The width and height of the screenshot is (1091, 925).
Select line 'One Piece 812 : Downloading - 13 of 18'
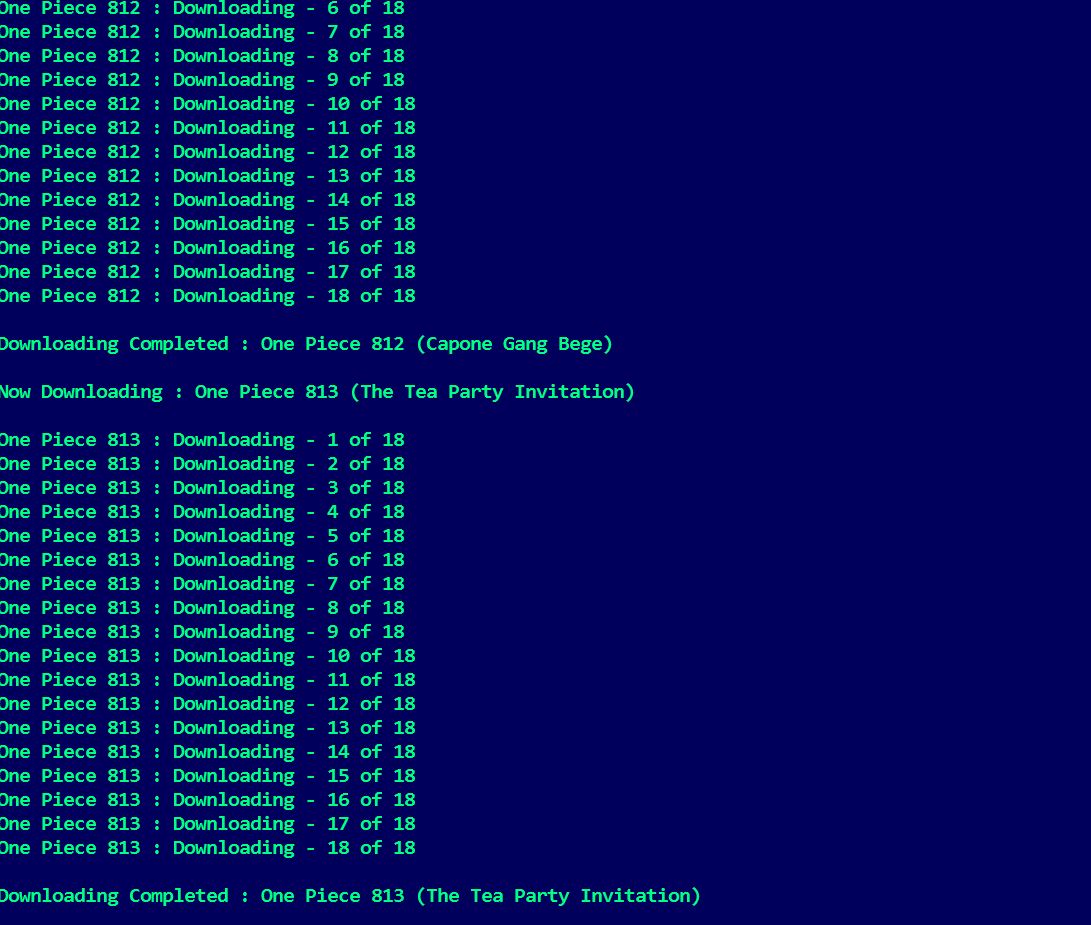[x=207, y=176]
